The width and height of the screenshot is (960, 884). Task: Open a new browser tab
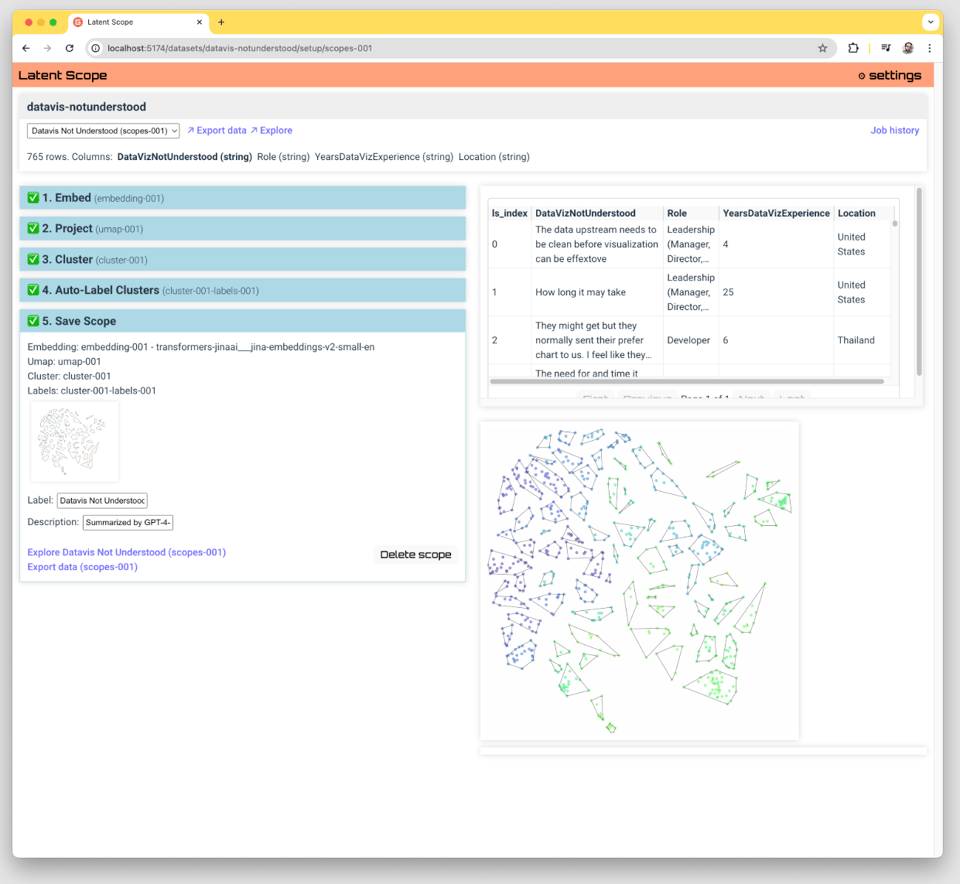click(221, 22)
